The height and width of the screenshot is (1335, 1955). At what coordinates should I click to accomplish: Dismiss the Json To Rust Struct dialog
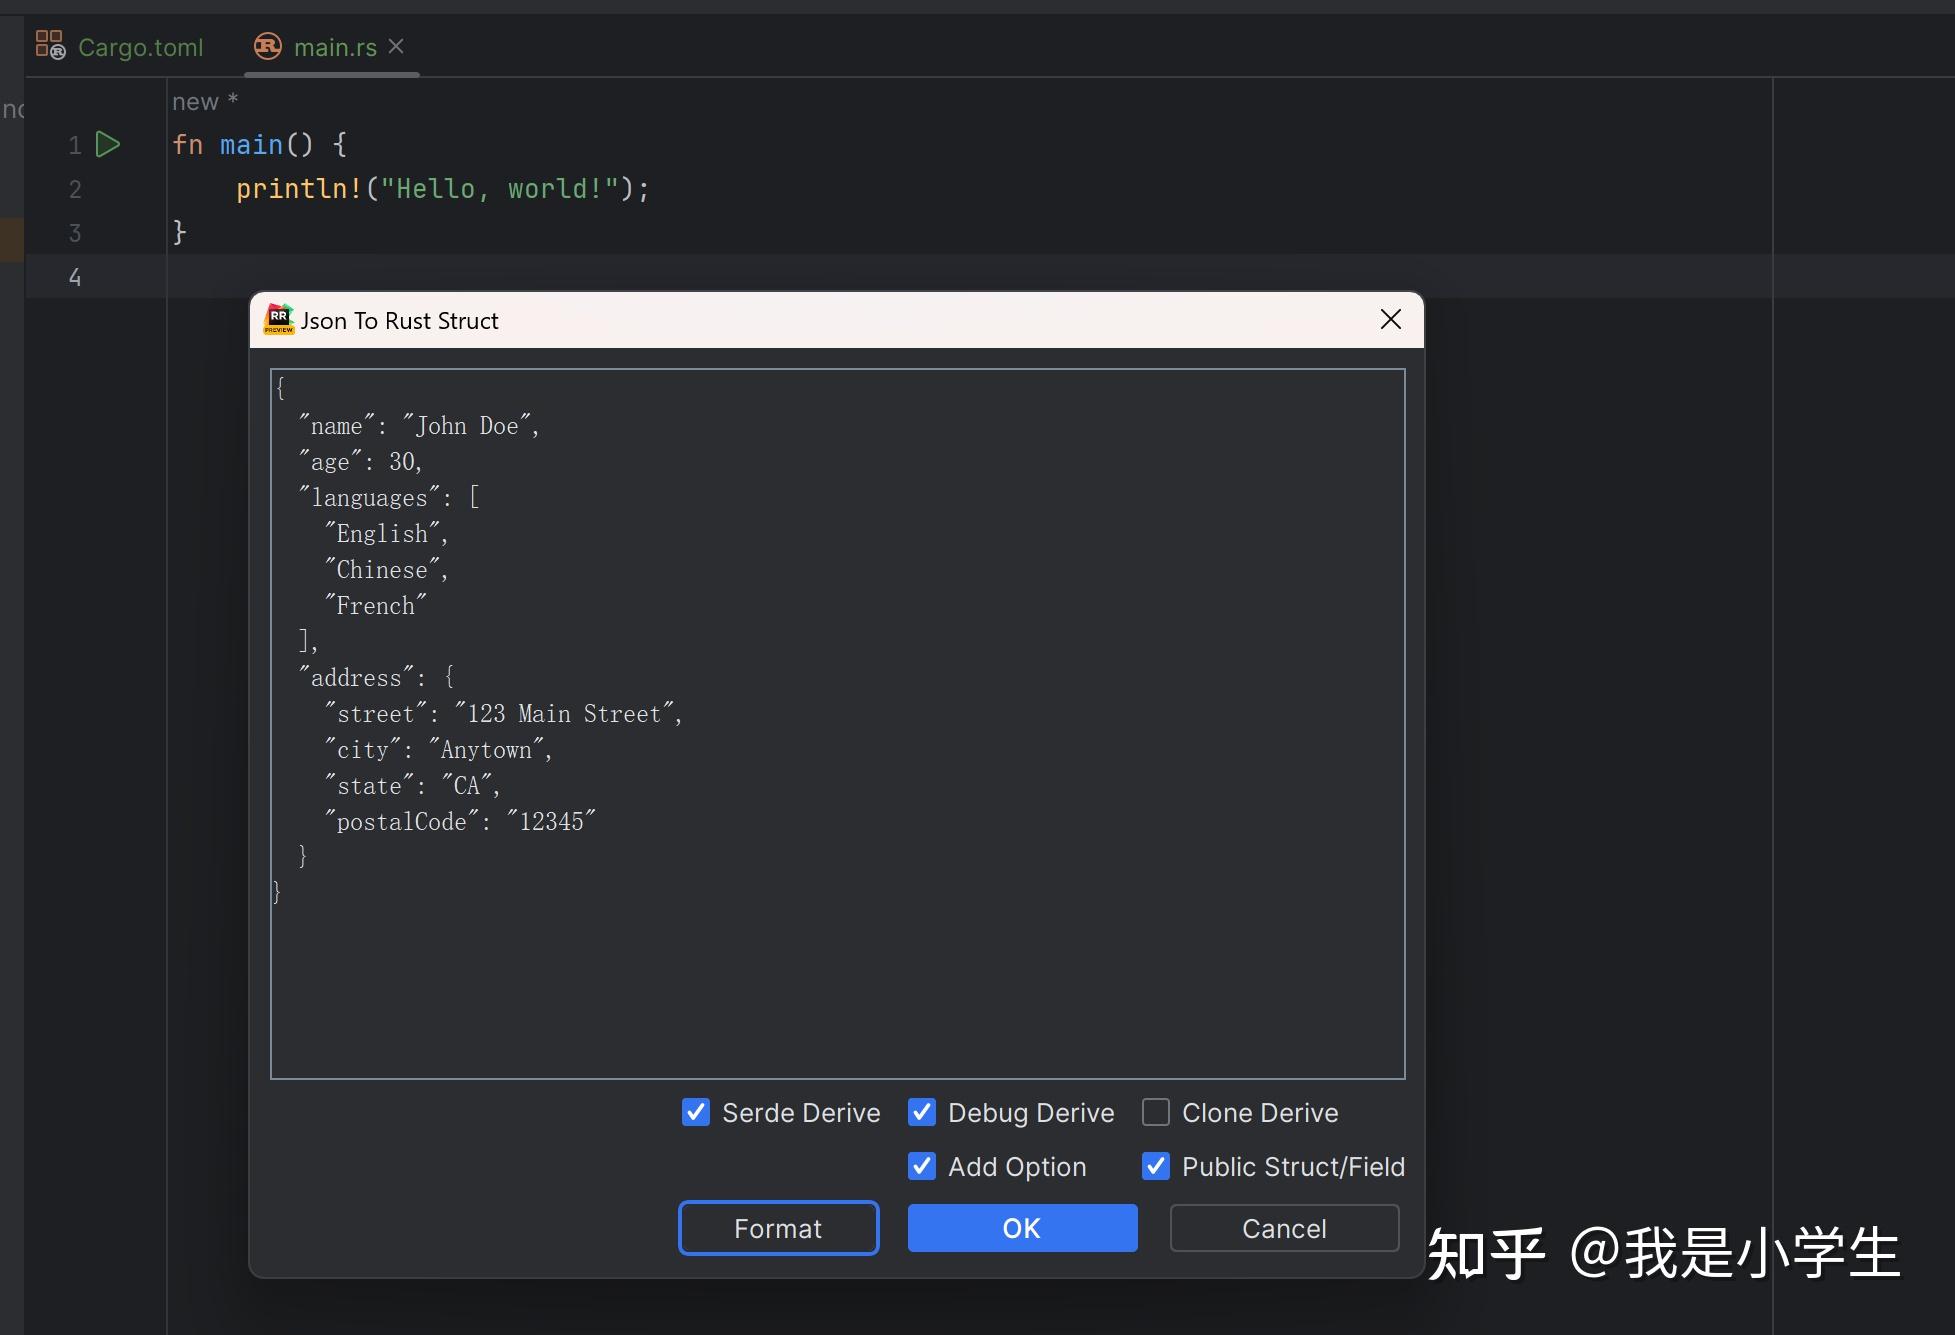point(1390,319)
